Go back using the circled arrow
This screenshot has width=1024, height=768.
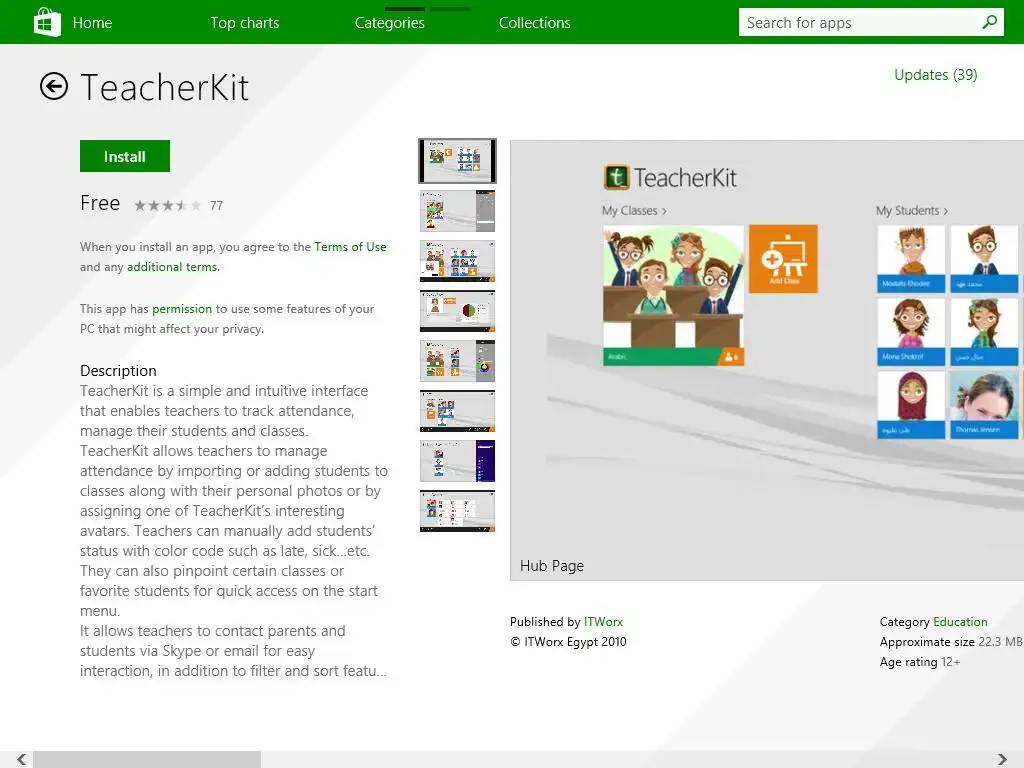54,86
